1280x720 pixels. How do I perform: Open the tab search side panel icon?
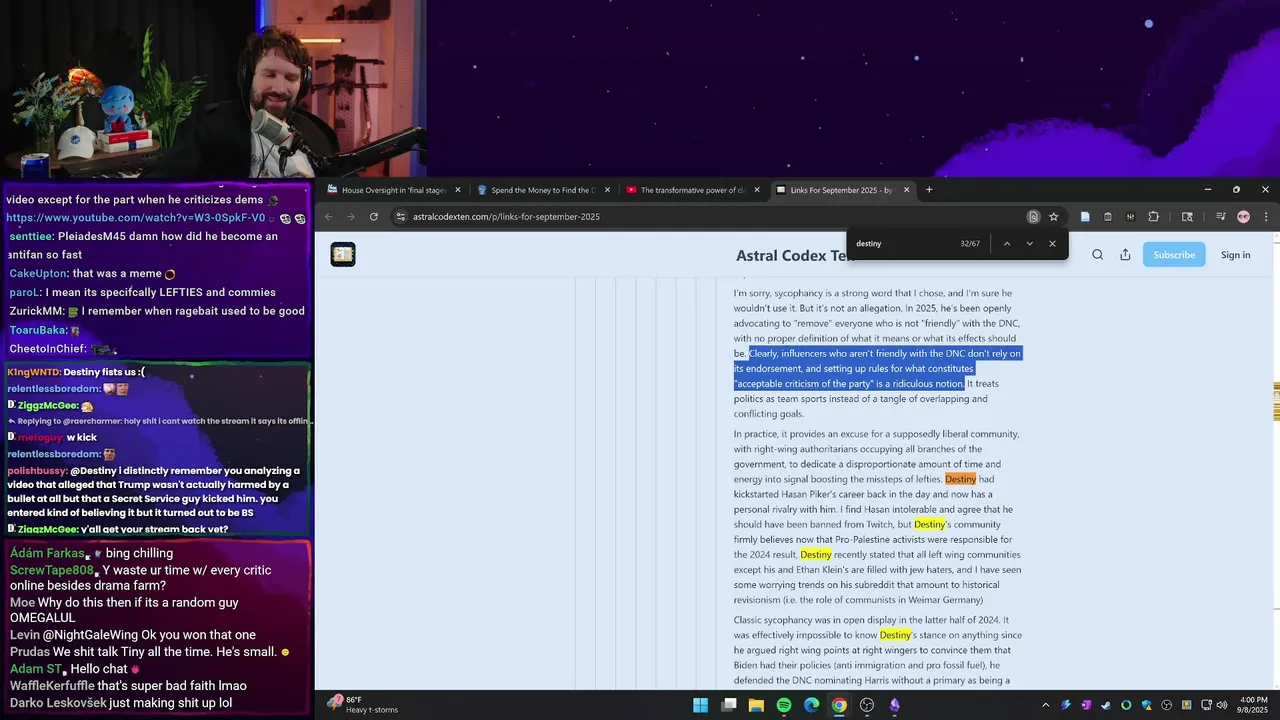tap(1187, 217)
